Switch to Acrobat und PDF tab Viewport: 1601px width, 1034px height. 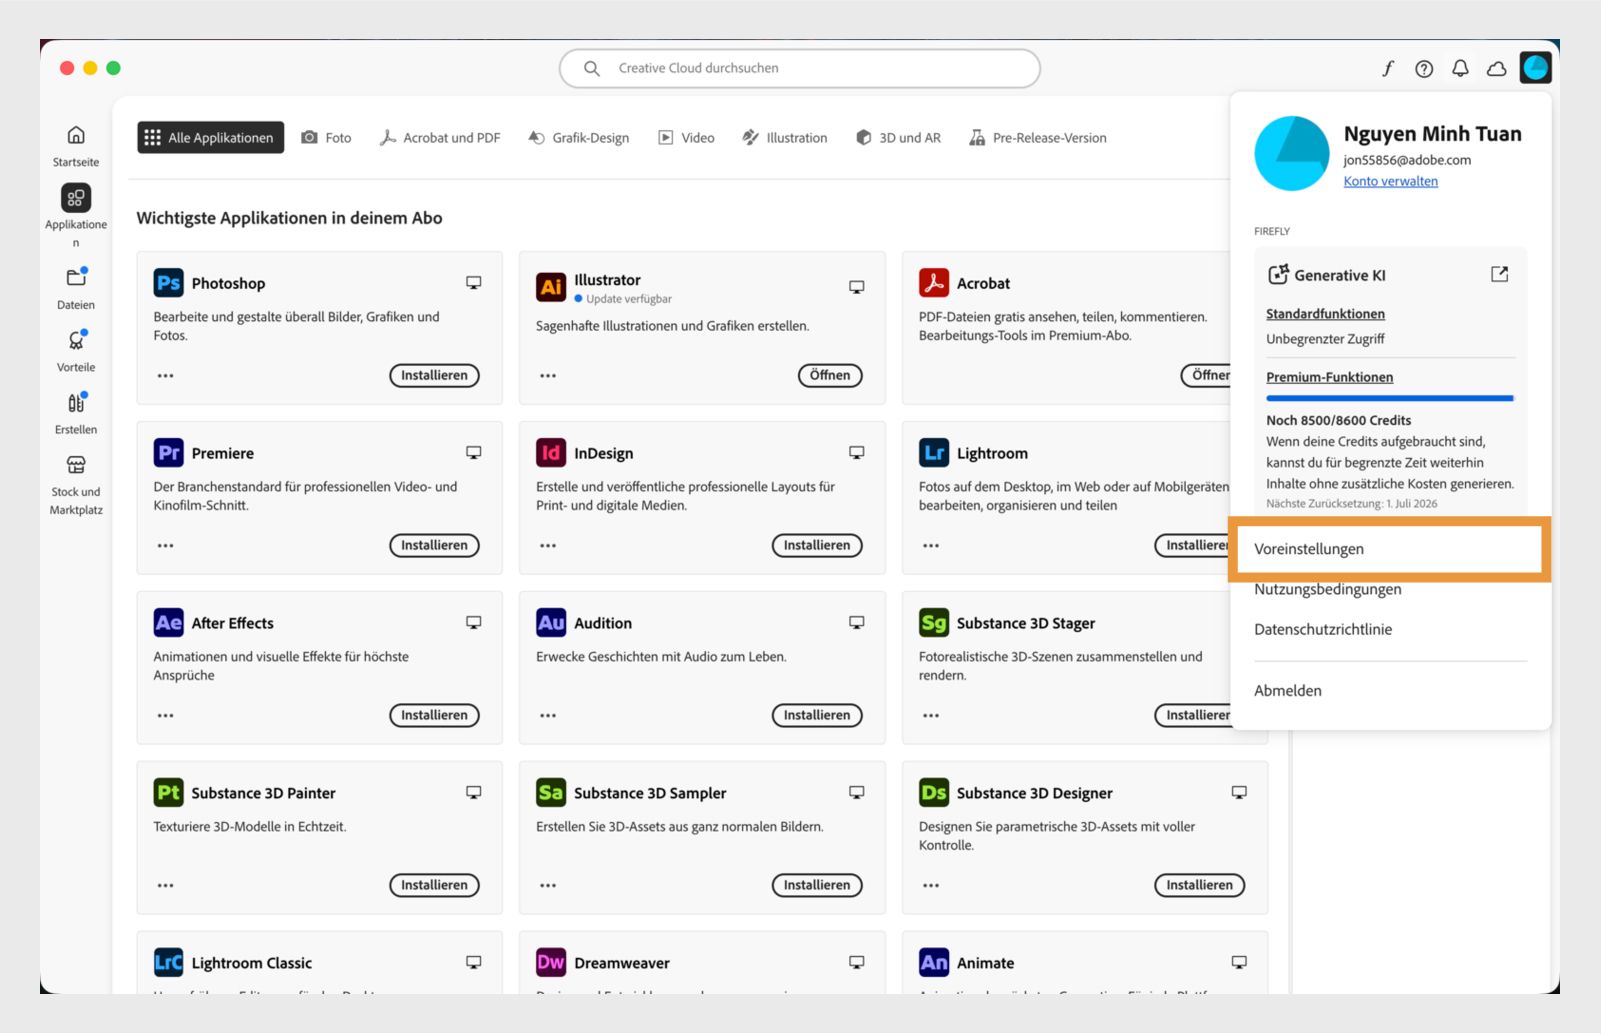point(440,137)
